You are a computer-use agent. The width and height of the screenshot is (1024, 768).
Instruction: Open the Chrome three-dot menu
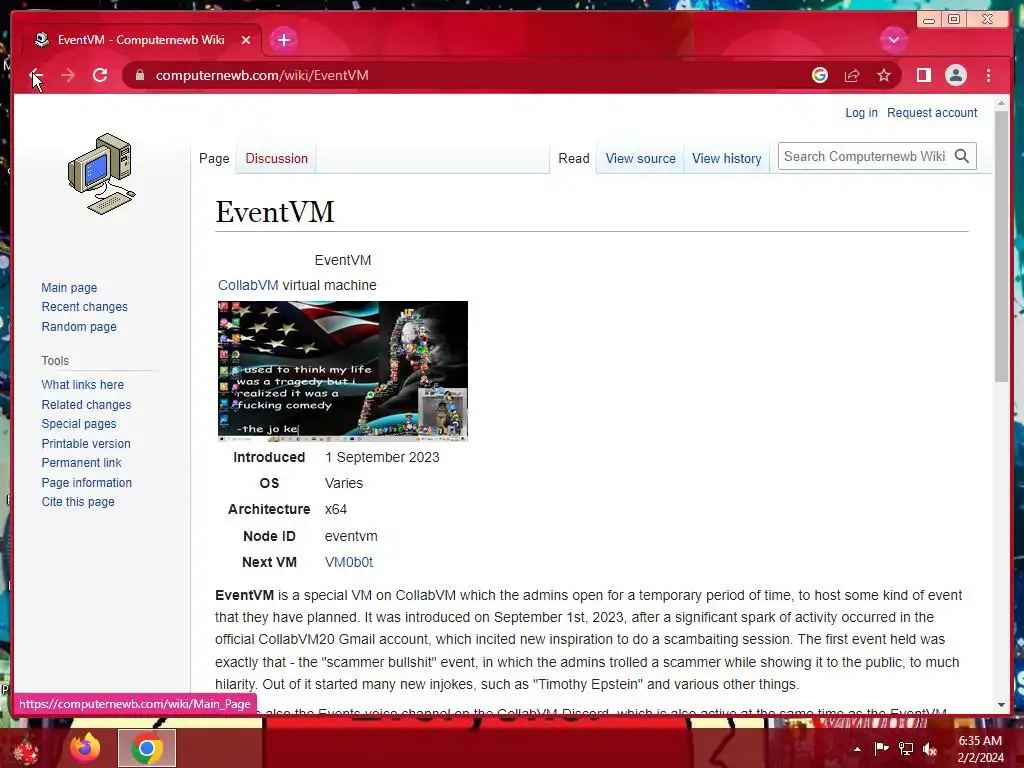point(988,75)
